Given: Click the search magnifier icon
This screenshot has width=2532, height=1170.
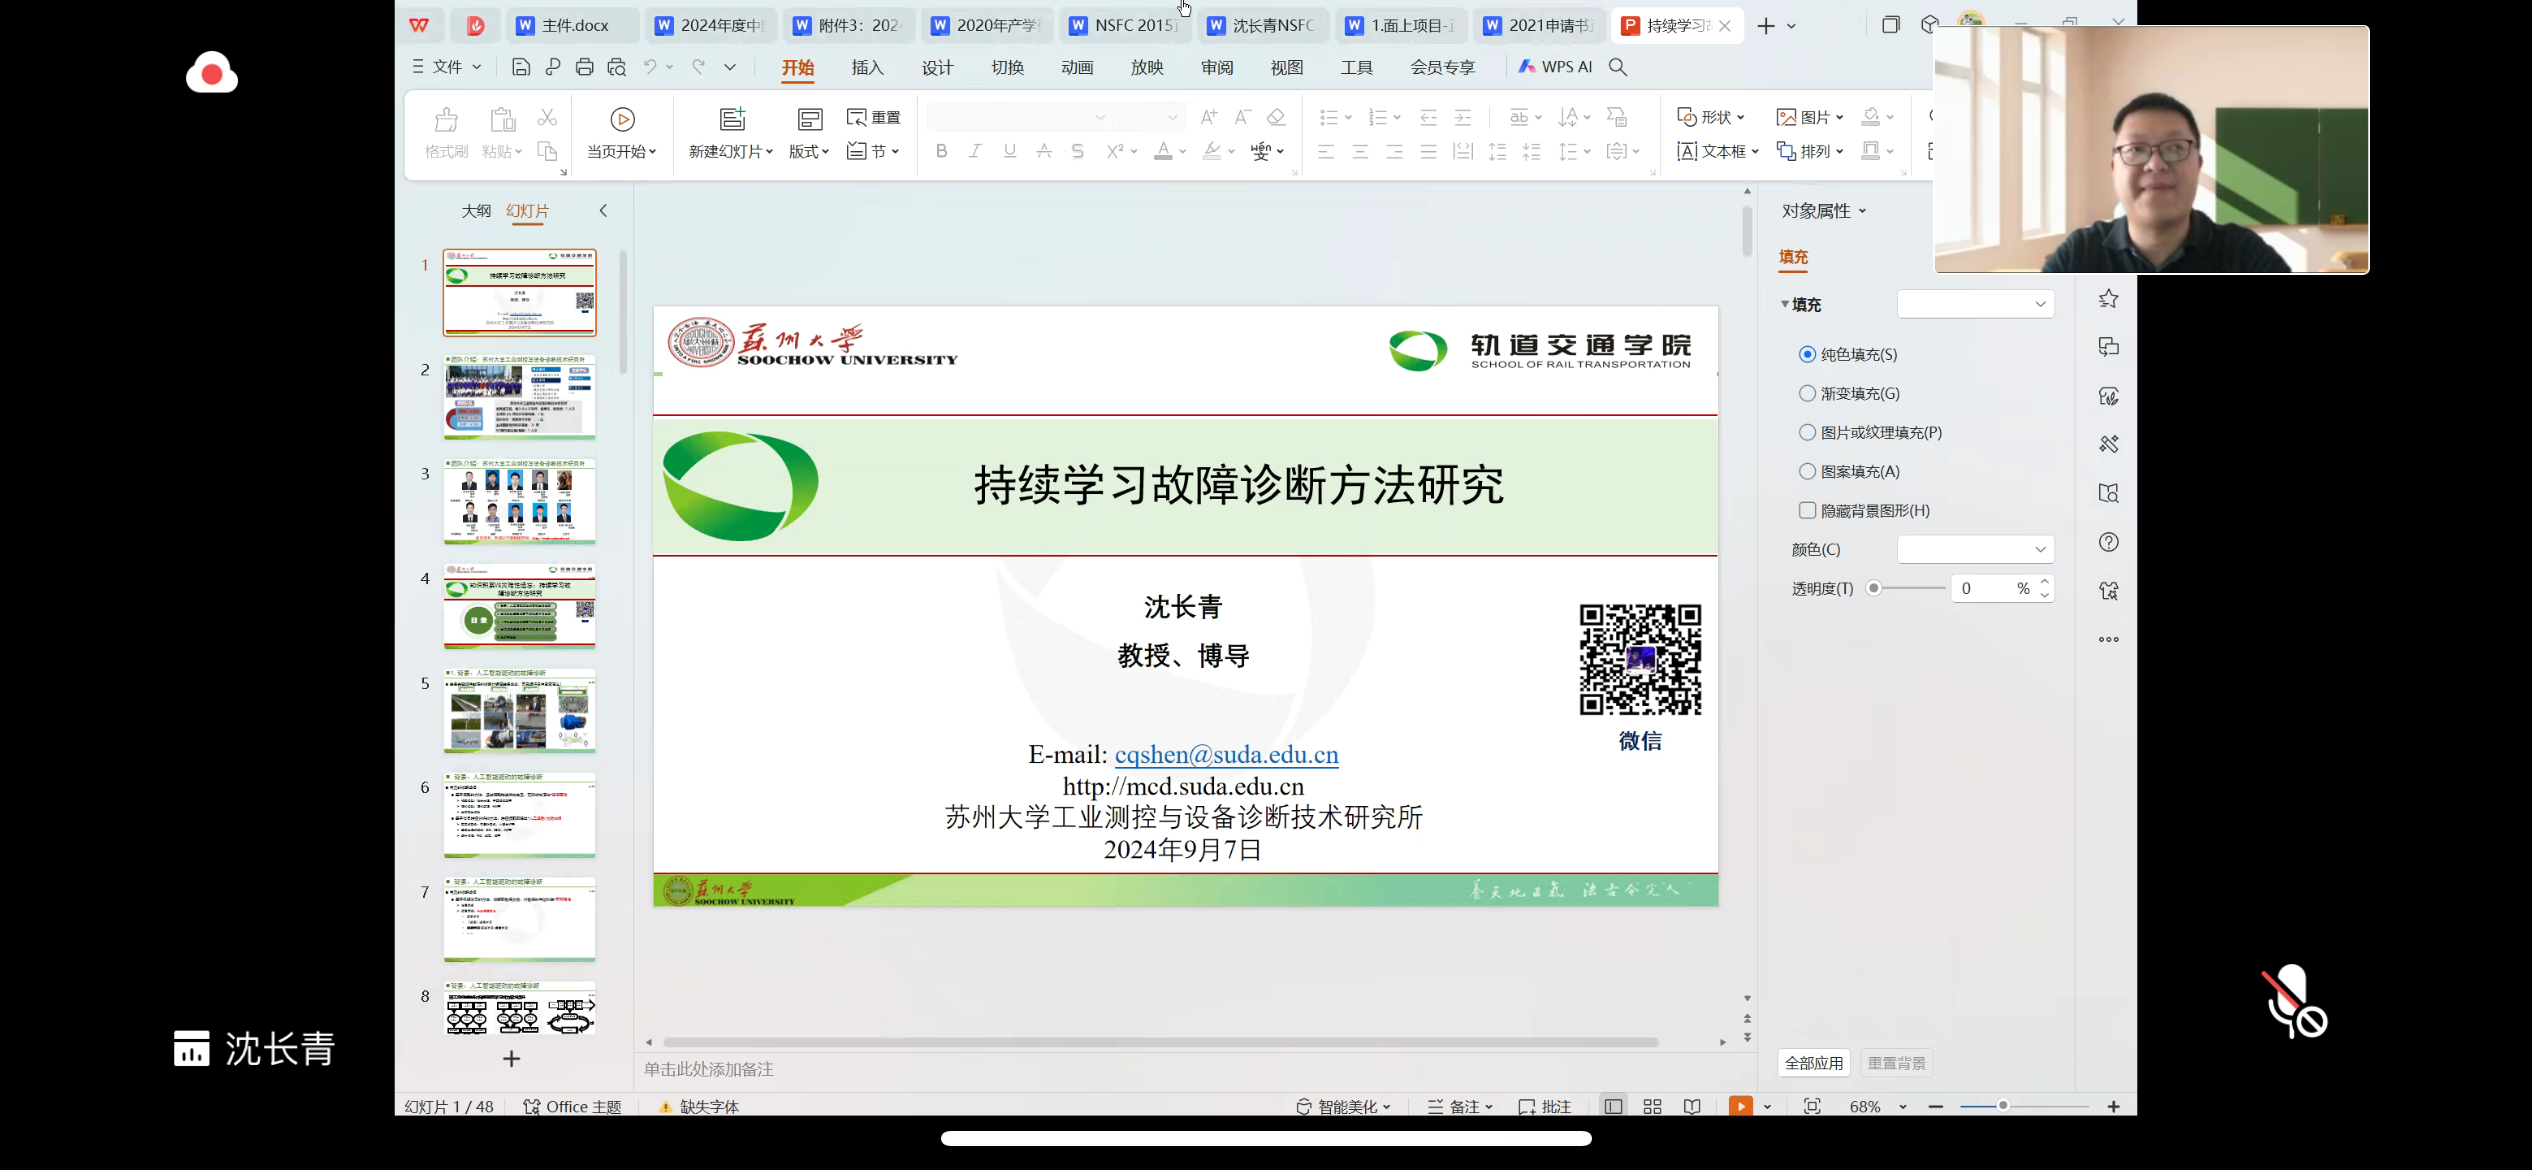Looking at the screenshot, I should 1617,67.
